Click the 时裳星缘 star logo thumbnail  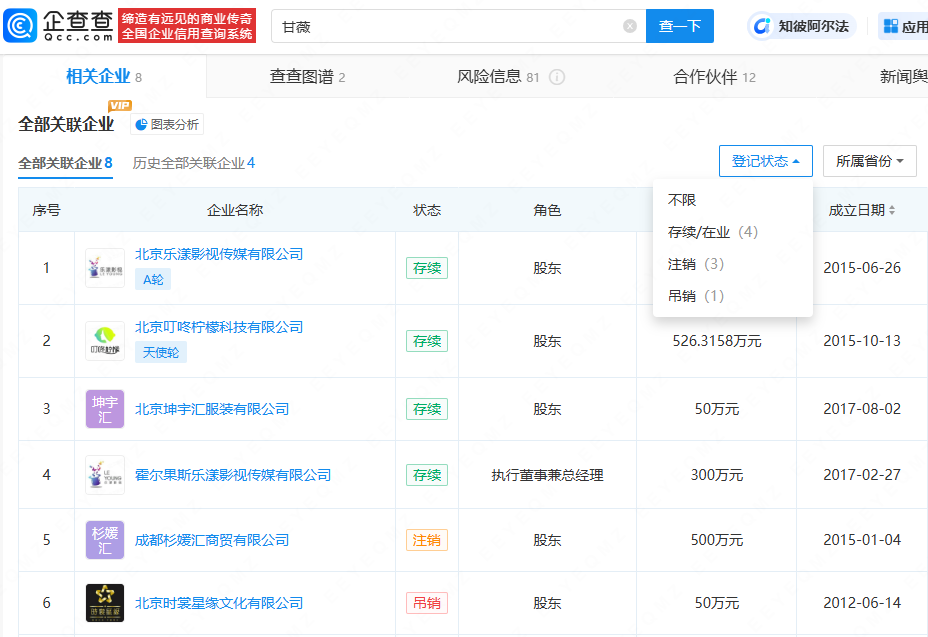pos(105,603)
